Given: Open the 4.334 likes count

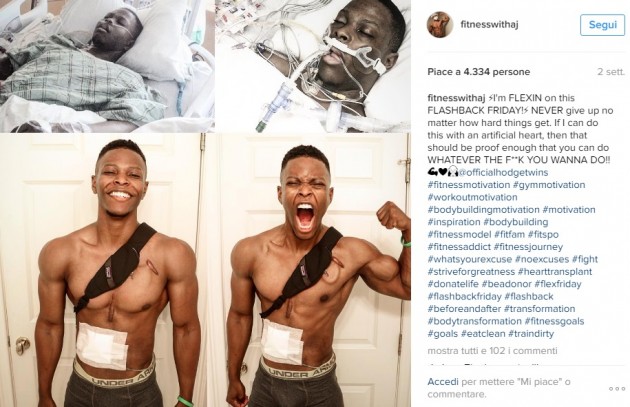Looking at the screenshot, I should tap(479, 72).
